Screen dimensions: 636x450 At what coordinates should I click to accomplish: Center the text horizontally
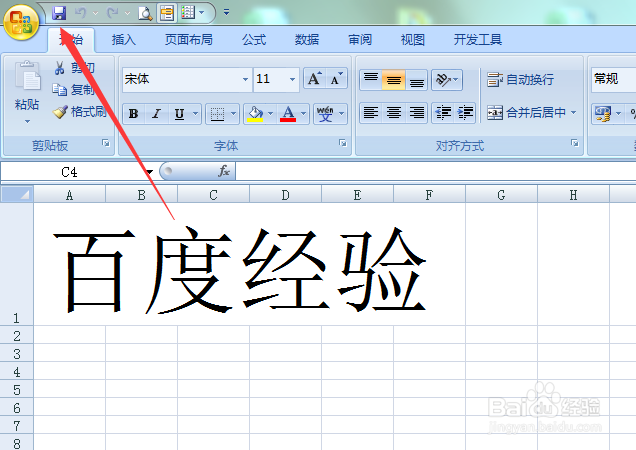pyautogui.click(x=393, y=112)
